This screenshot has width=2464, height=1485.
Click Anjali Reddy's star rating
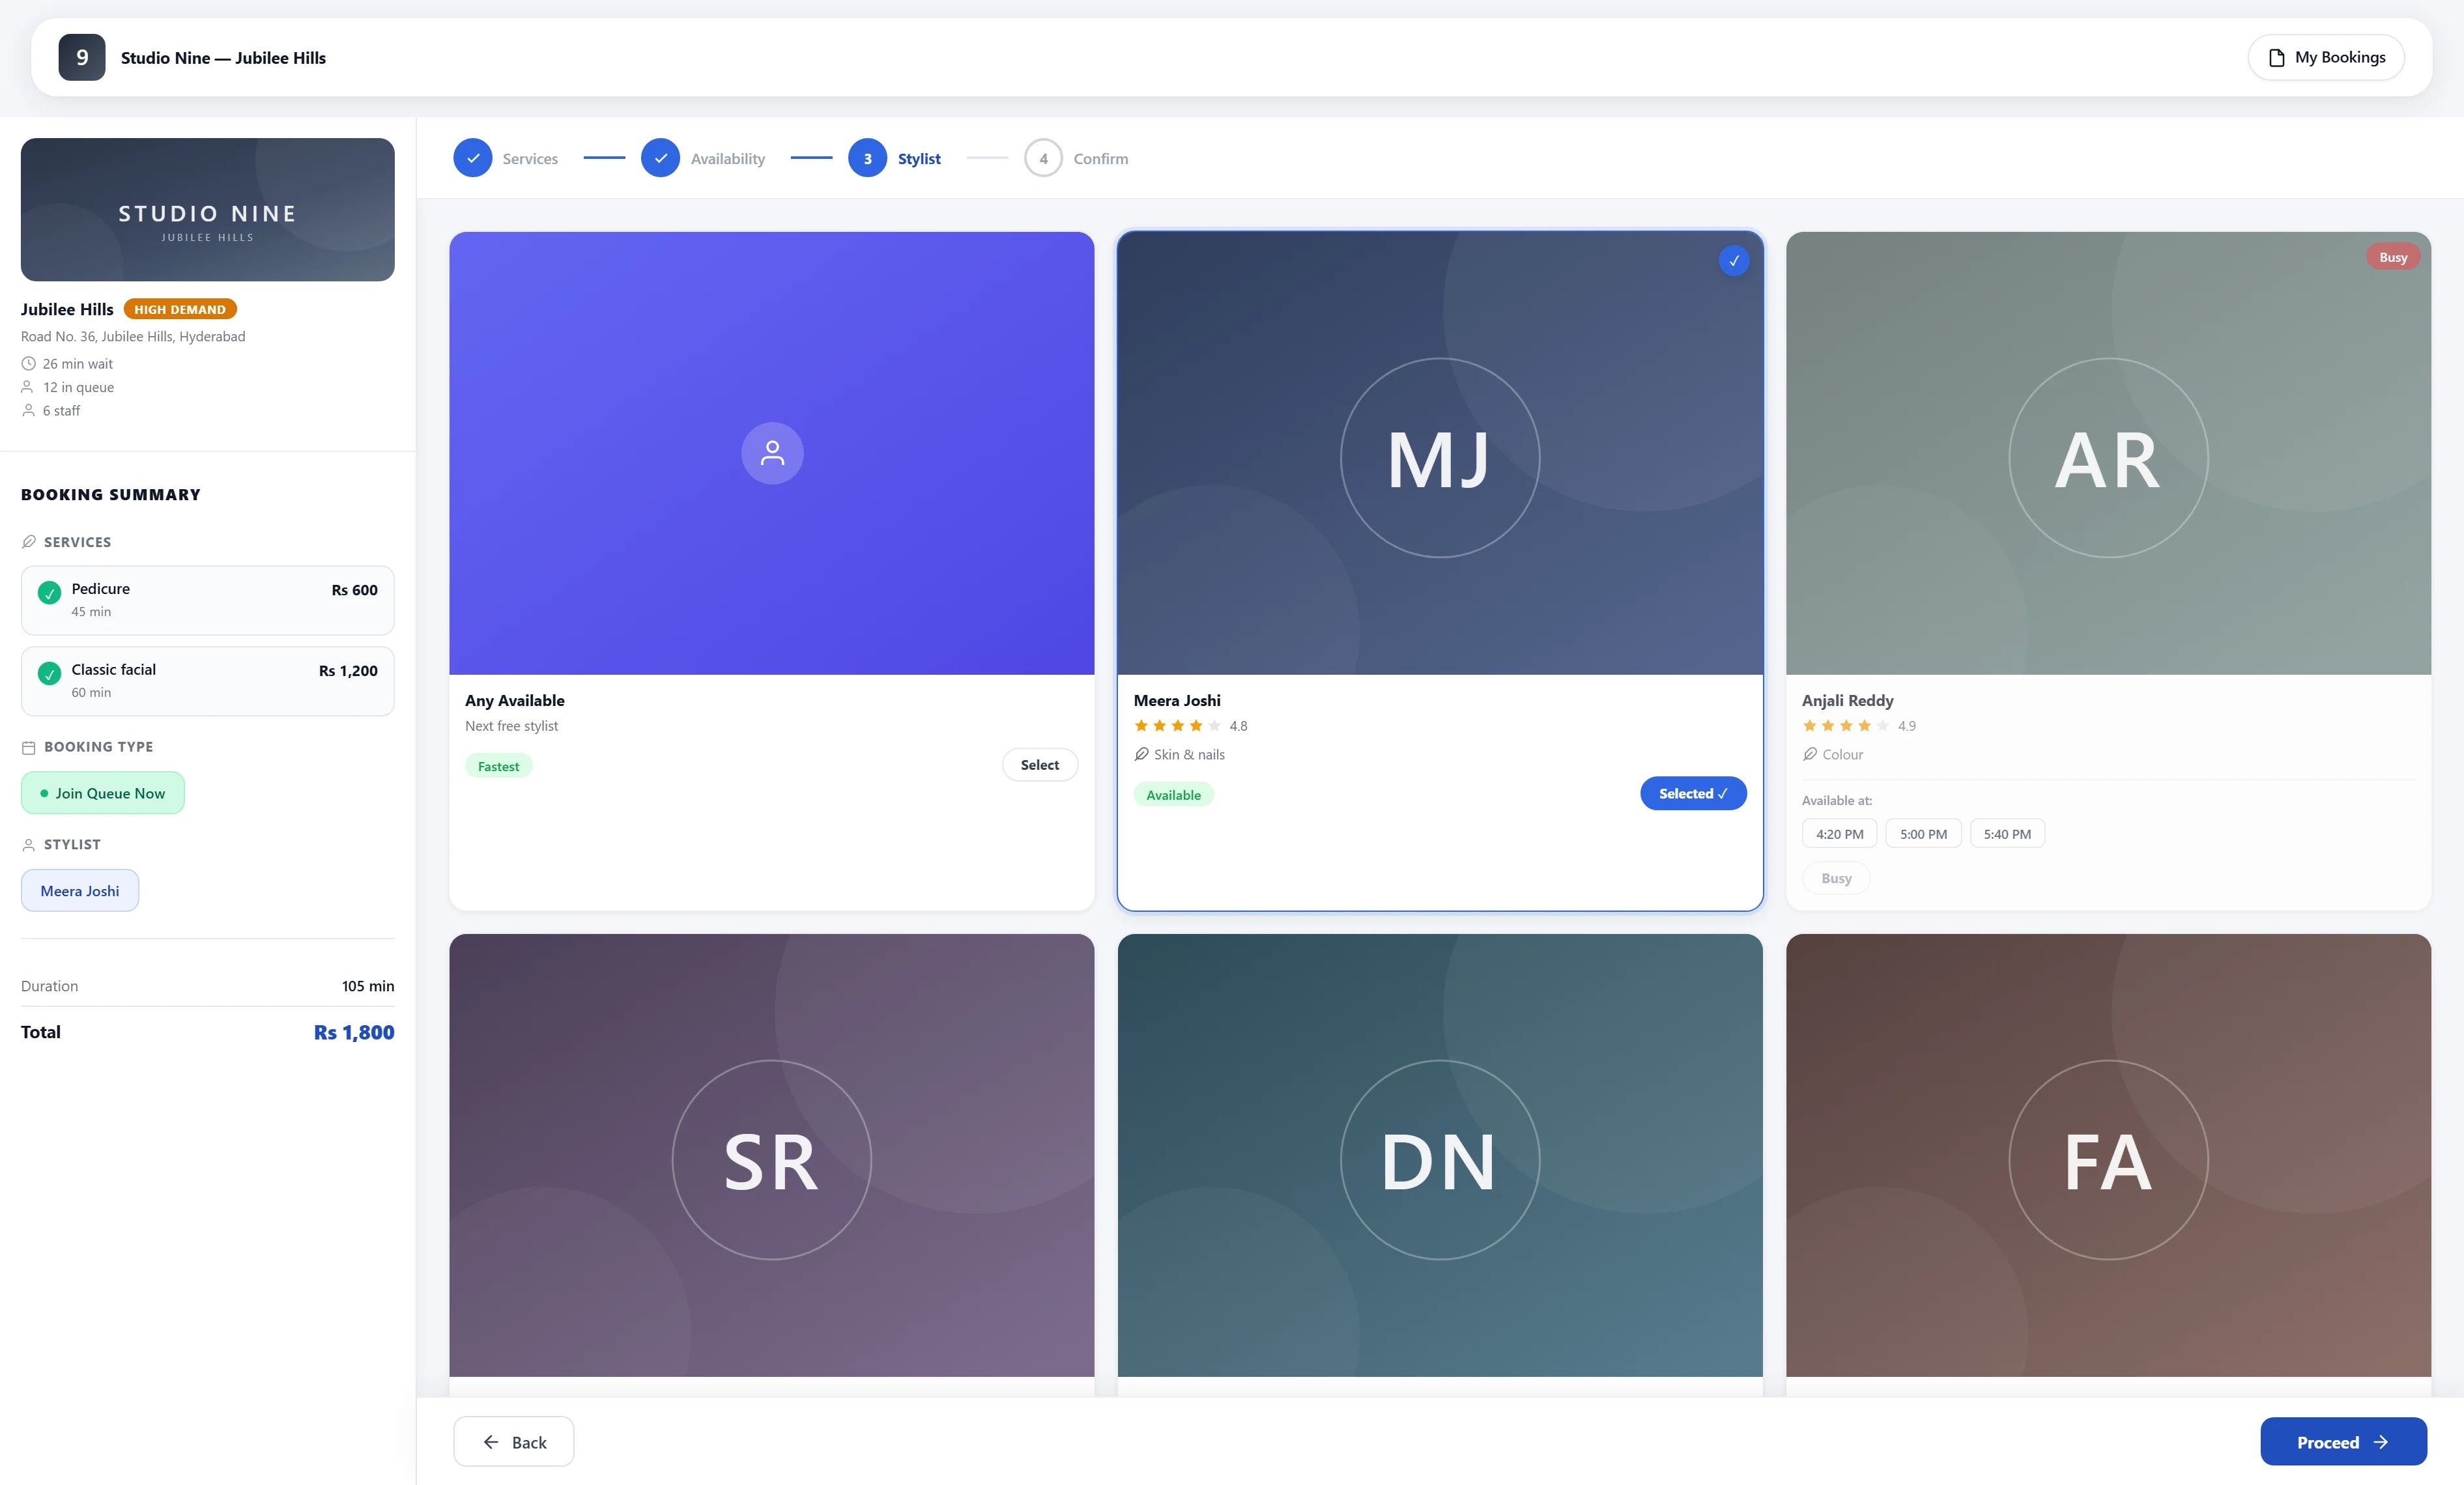(1845, 726)
